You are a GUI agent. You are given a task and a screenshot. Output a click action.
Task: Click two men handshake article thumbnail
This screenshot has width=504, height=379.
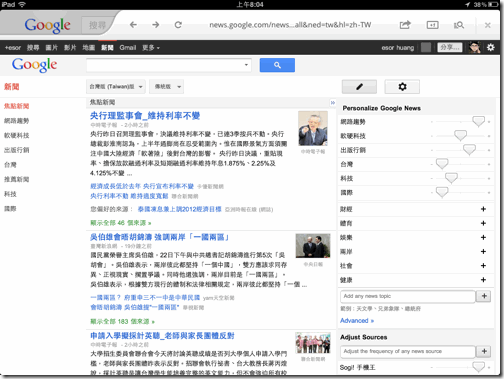pyautogui.click(x=313, y=246)
